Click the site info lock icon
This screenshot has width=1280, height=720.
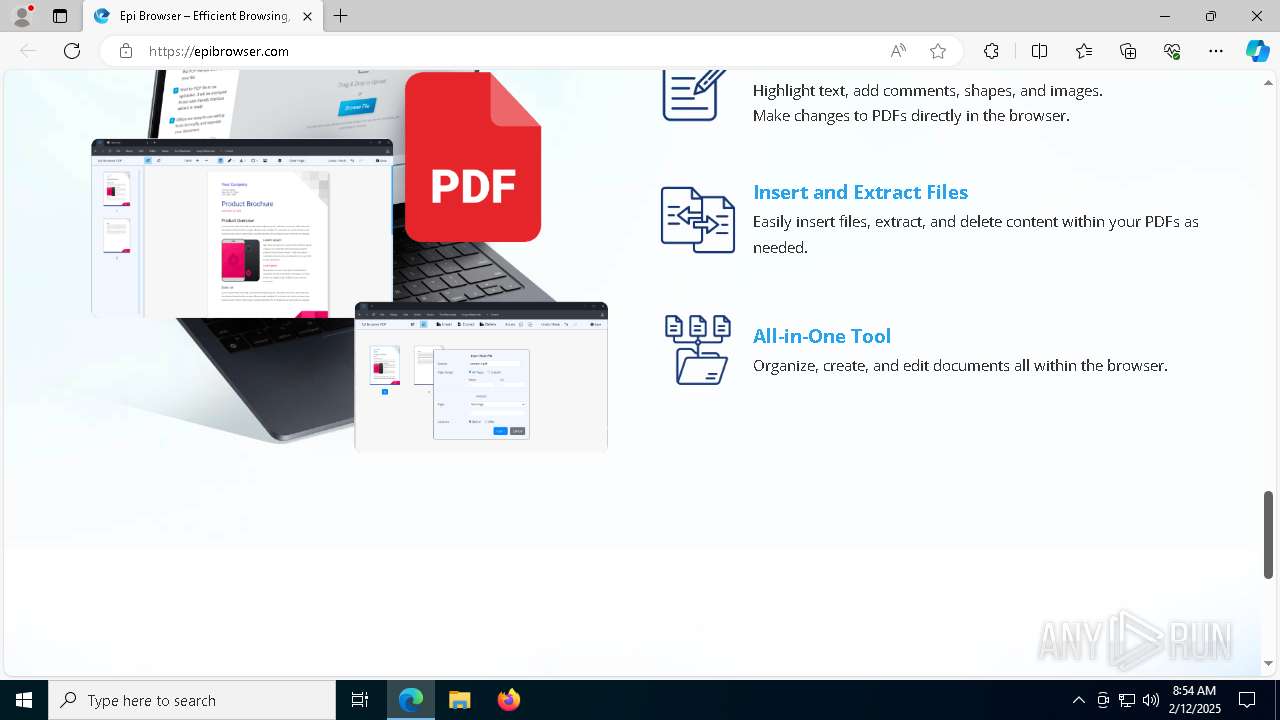[126, 51]
